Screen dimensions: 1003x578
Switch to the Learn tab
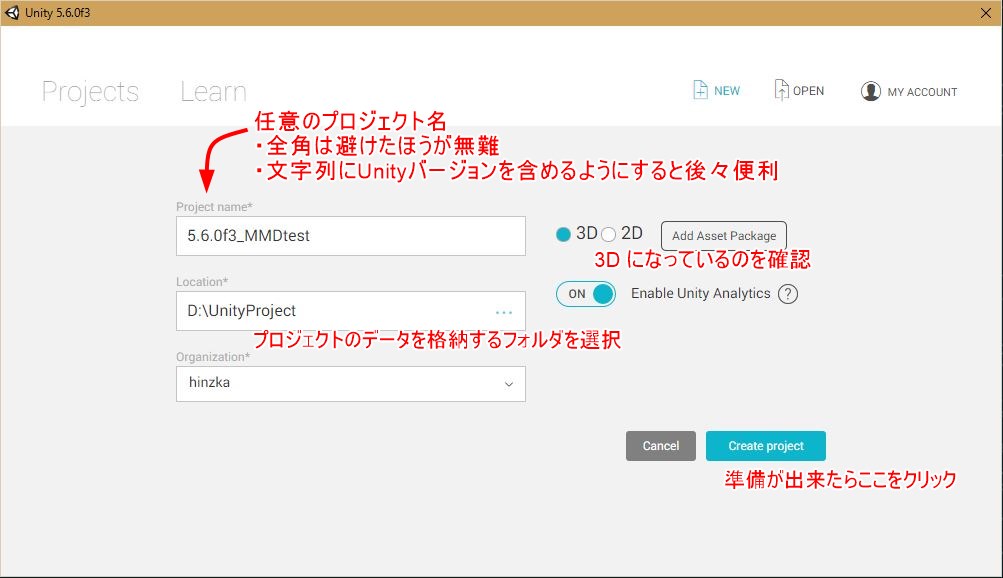213,91
